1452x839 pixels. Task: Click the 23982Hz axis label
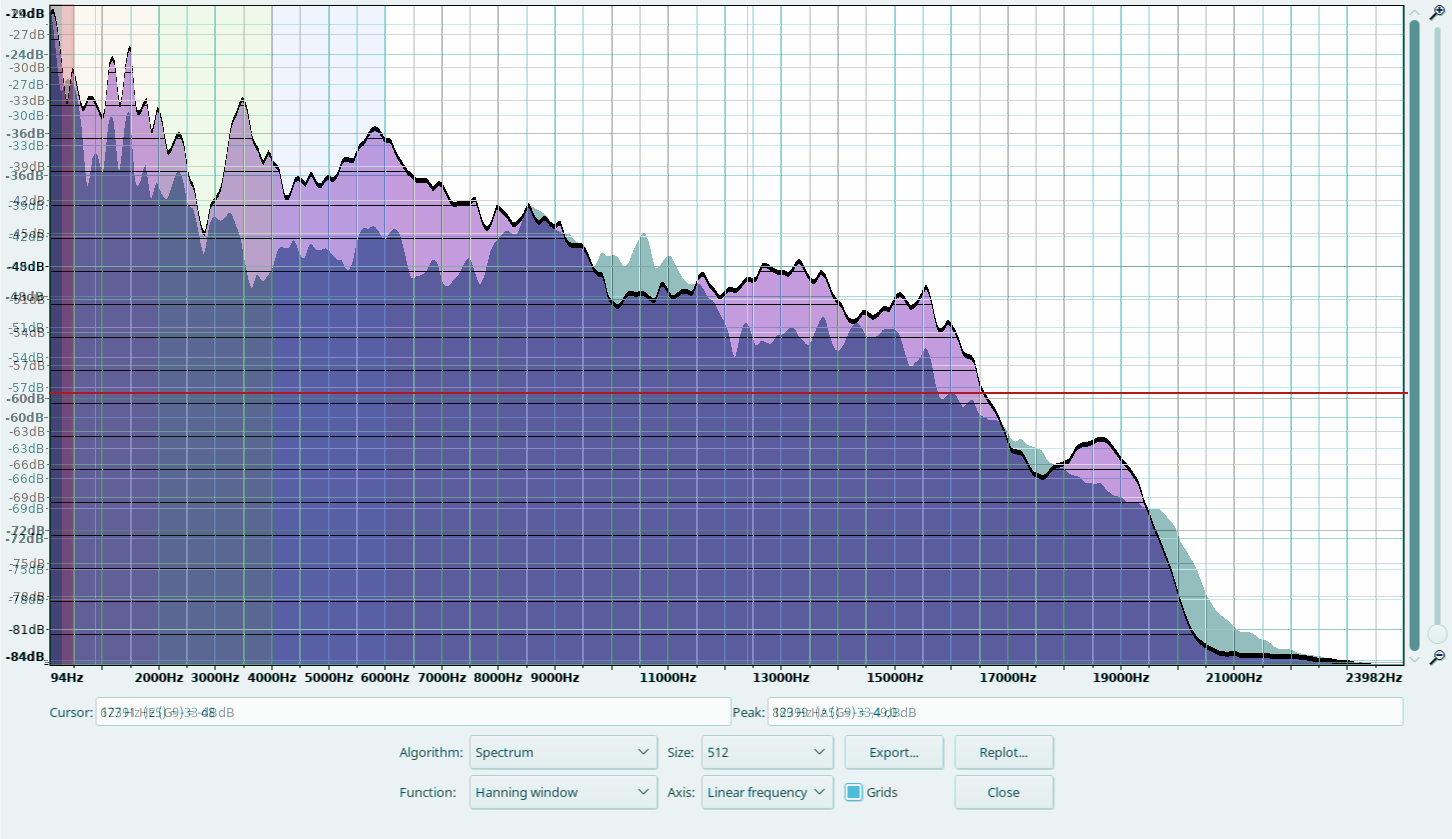[x=1374, y=677]
